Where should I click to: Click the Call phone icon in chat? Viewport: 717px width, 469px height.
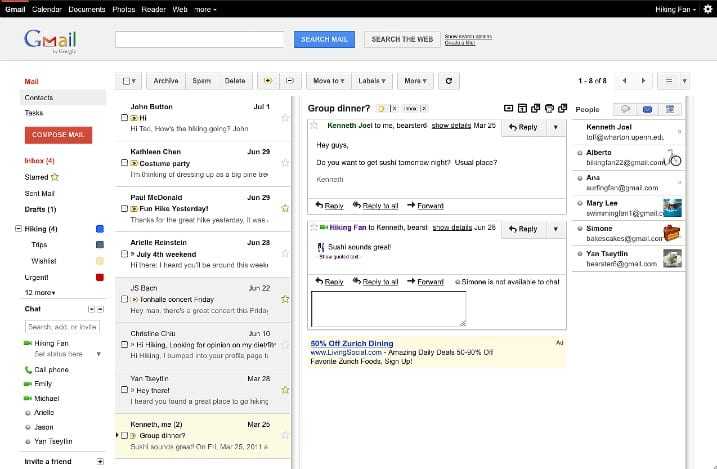pos(28,370)
